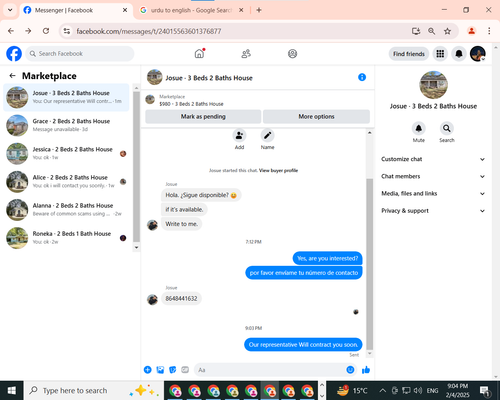Search in conversation magnifier icon
This screenshot has width=500, height=400.
pos(447,128)
